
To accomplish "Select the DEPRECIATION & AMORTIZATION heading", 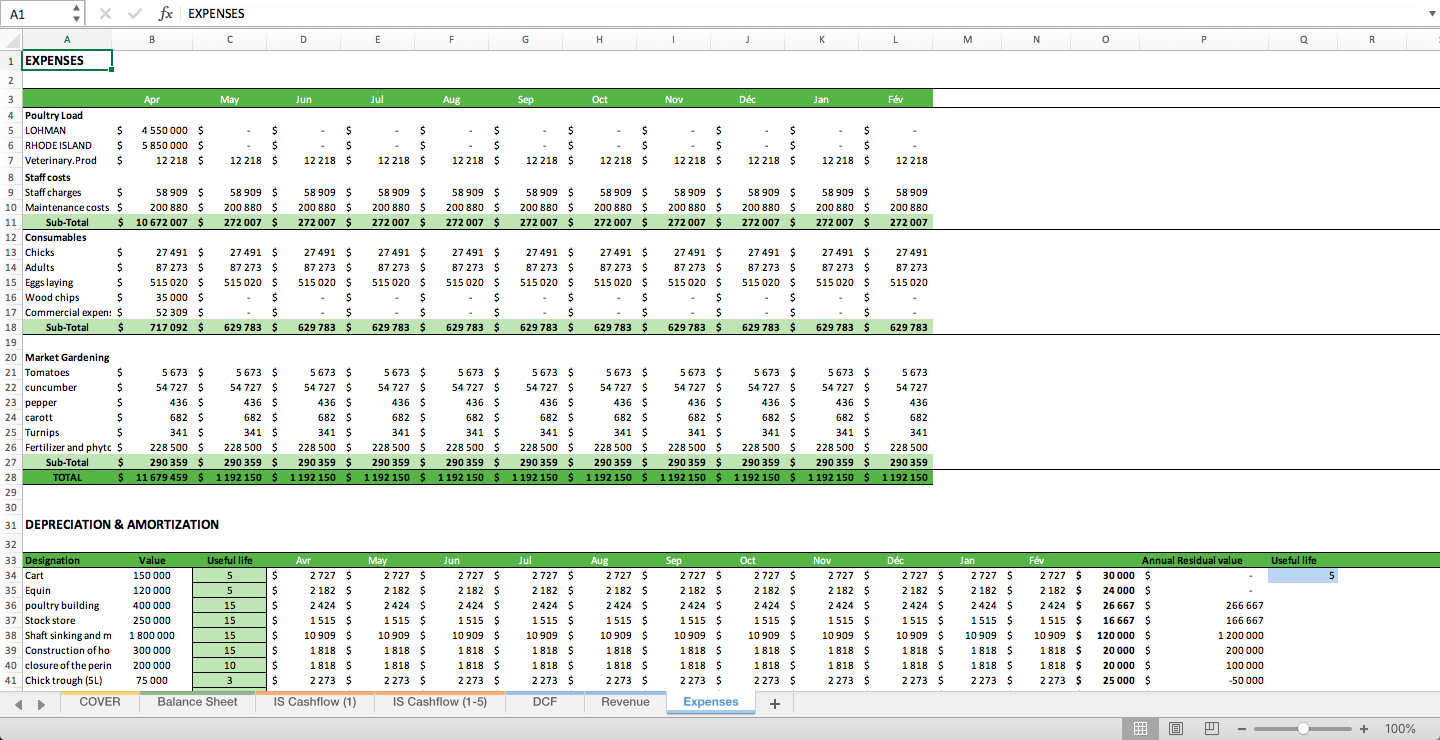I will (122, 524).
